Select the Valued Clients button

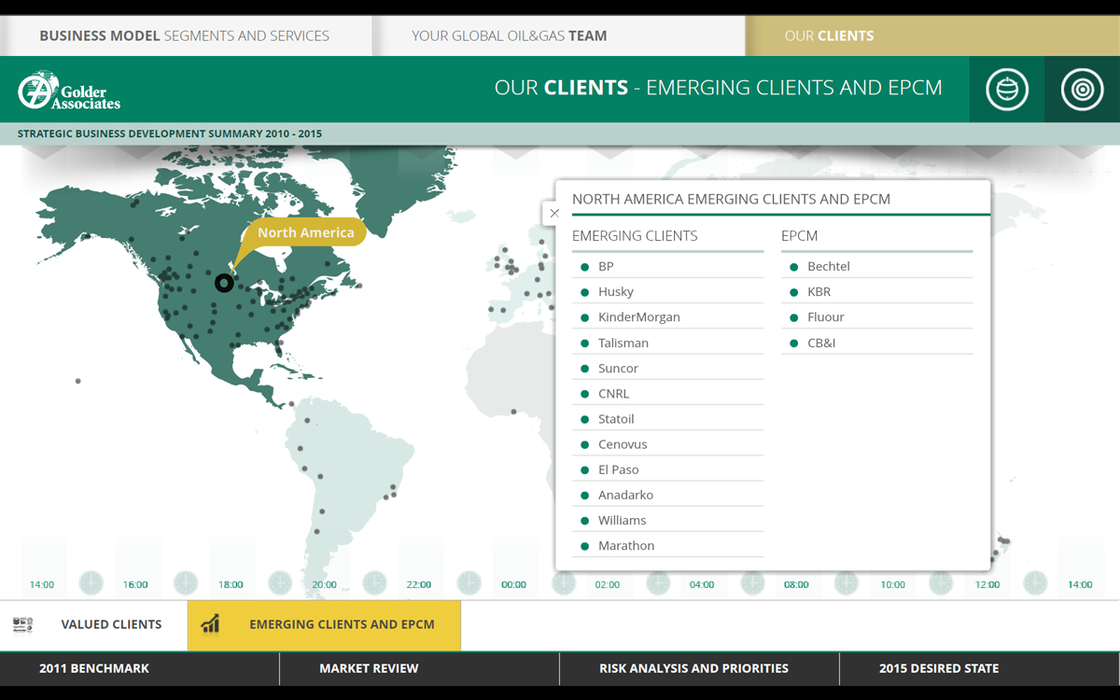(x=111, y=624)
